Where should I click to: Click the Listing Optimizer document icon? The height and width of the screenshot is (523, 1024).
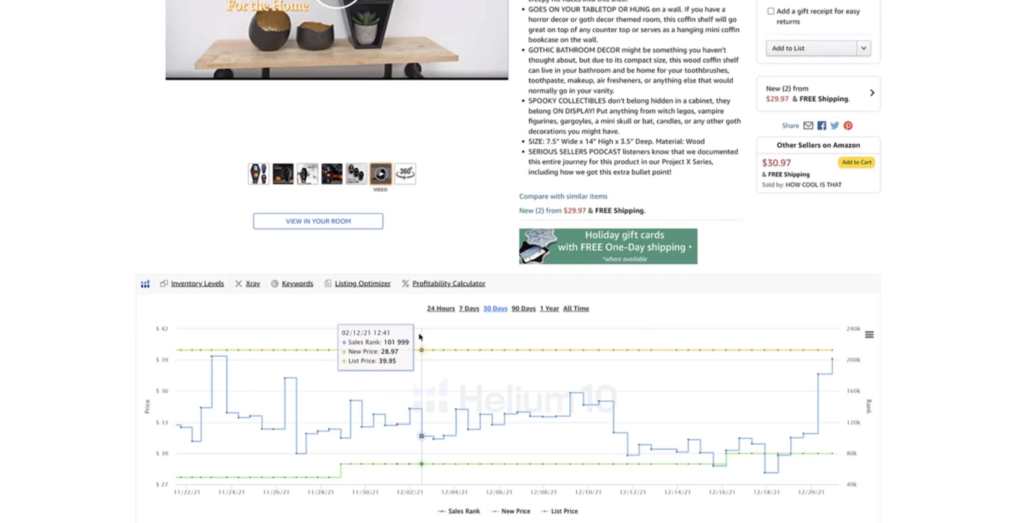pos(328,283)
